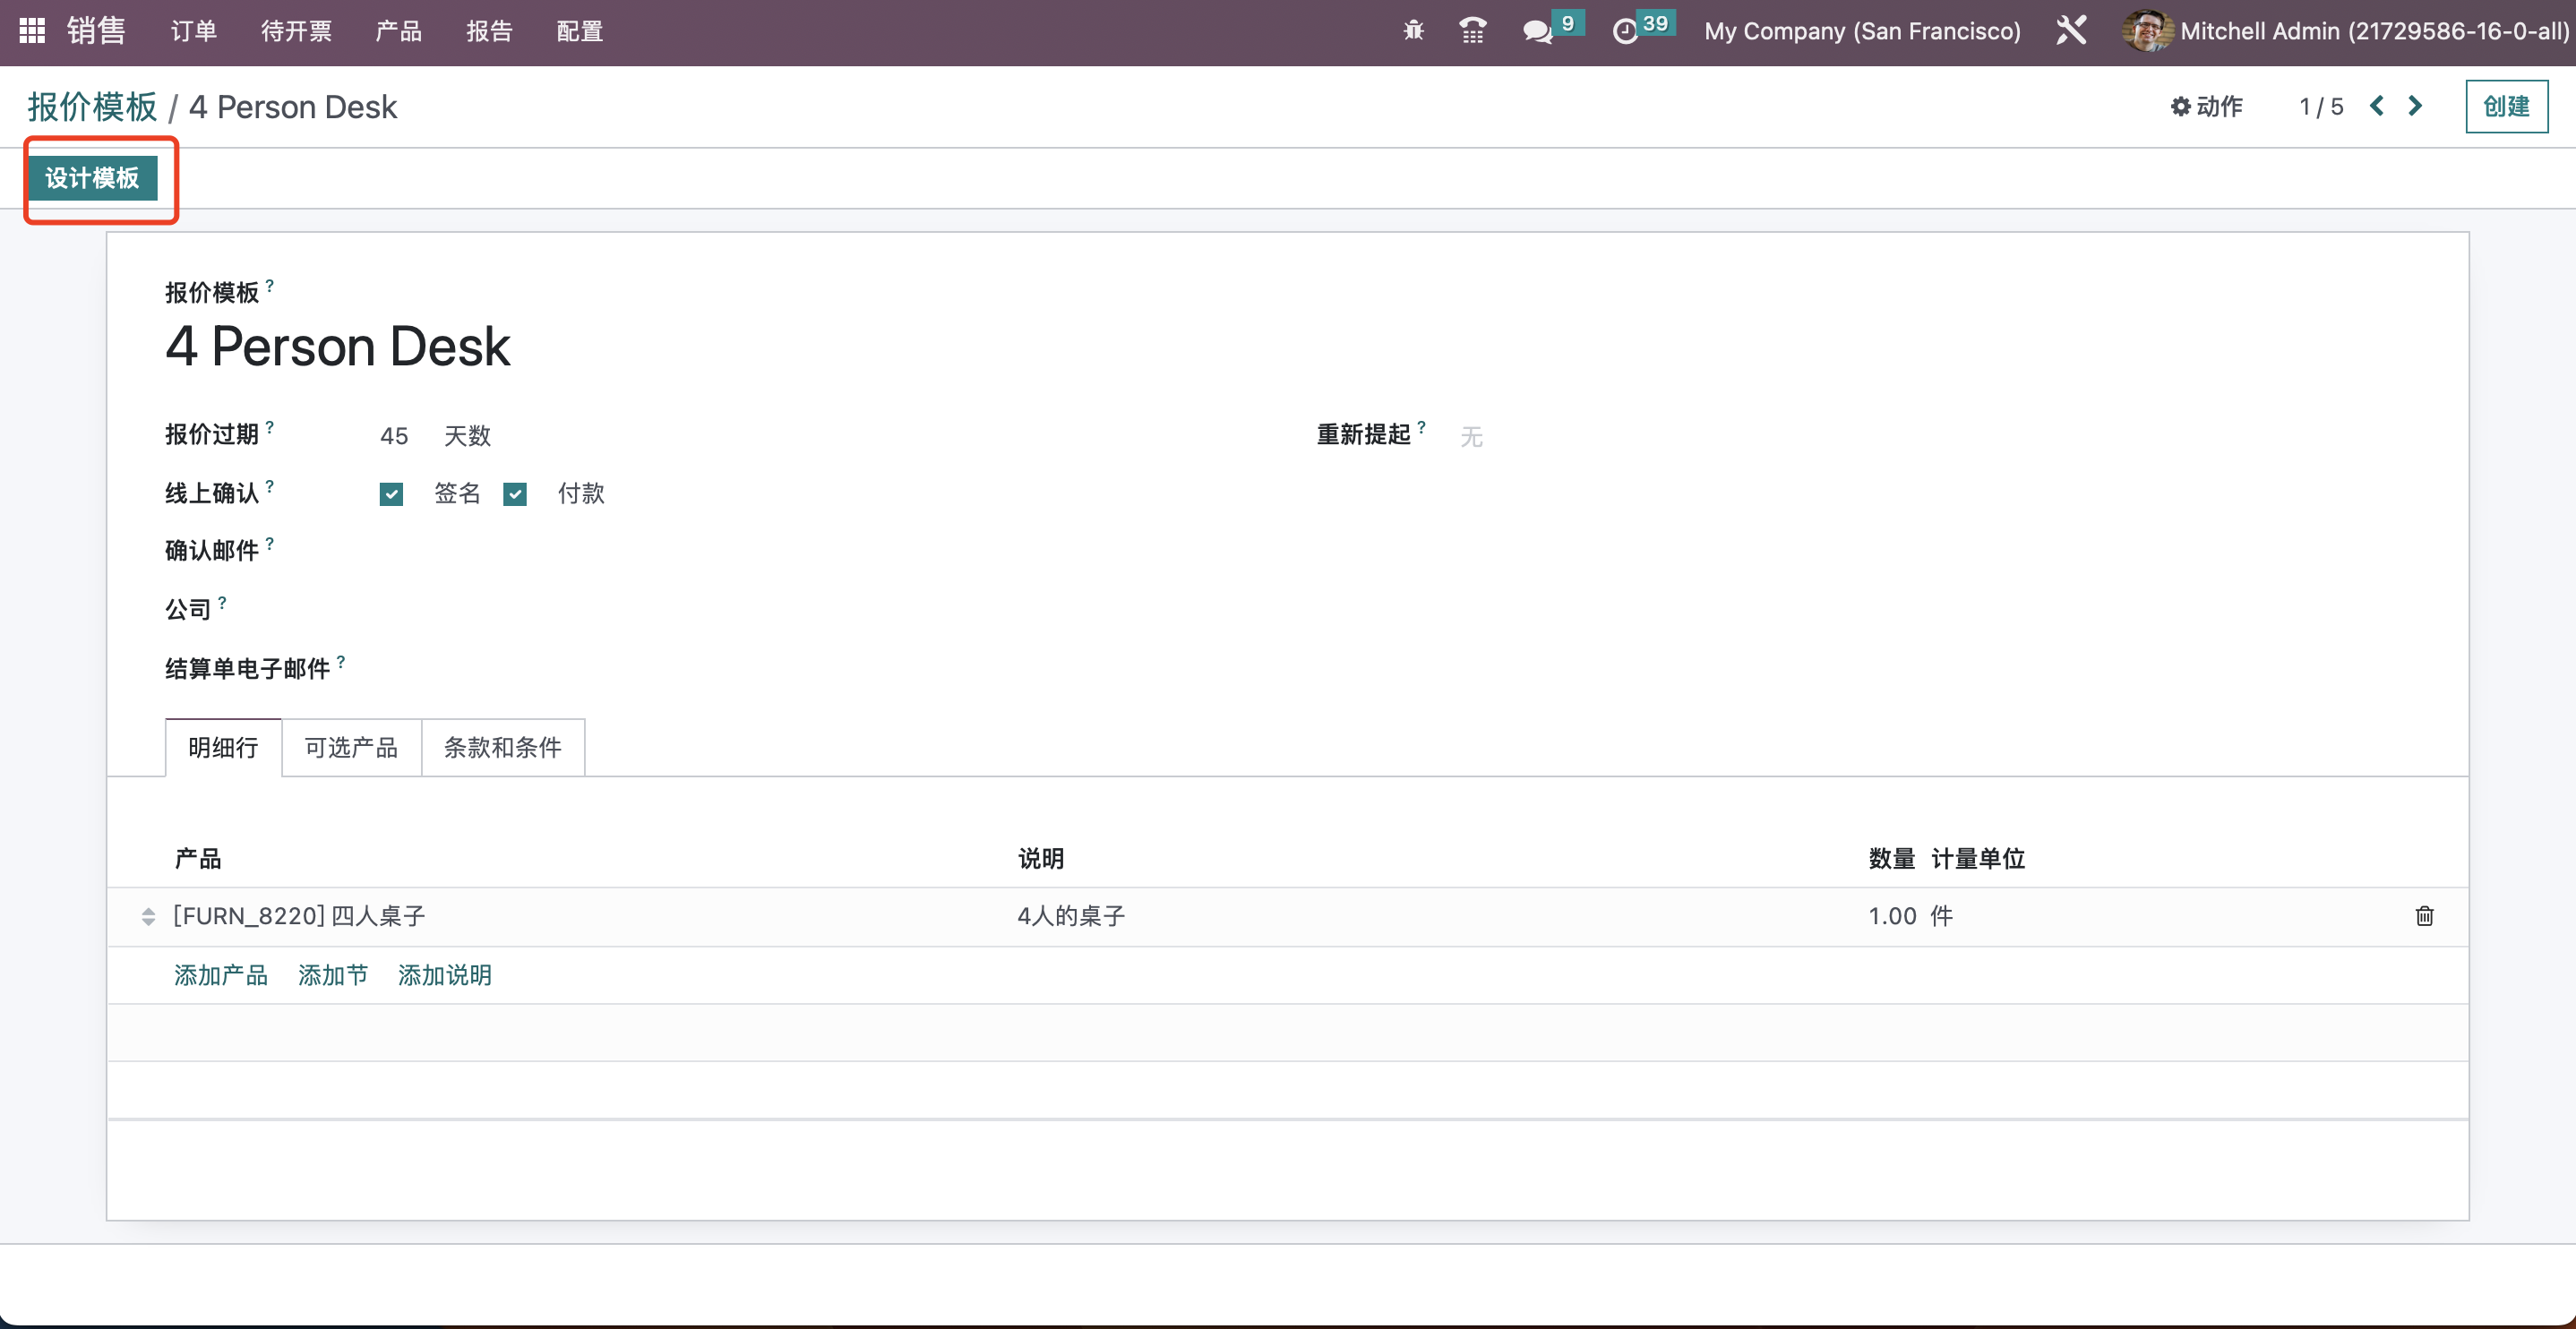
Task: Click 添加节 link
Action: (333, 975)
